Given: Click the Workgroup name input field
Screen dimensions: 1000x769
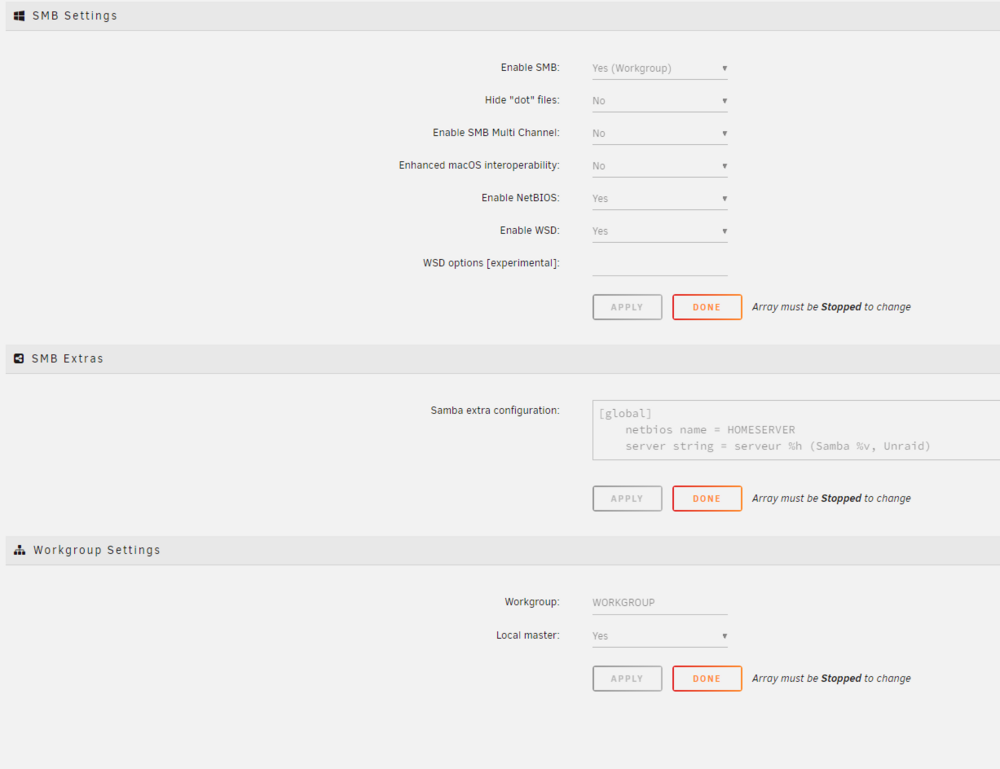Looking at the screenshot, I should click(x=659, y=603).
